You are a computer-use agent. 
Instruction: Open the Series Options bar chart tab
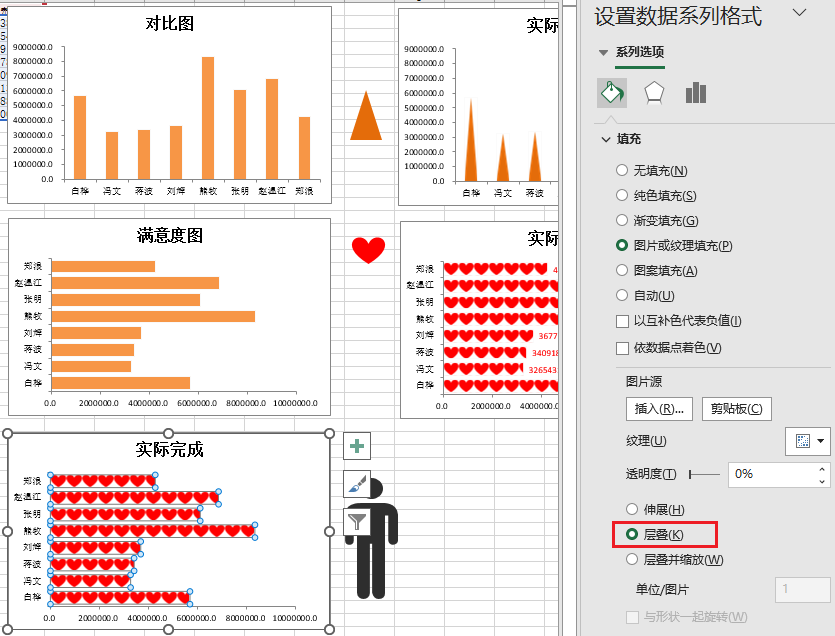[696, 93]
